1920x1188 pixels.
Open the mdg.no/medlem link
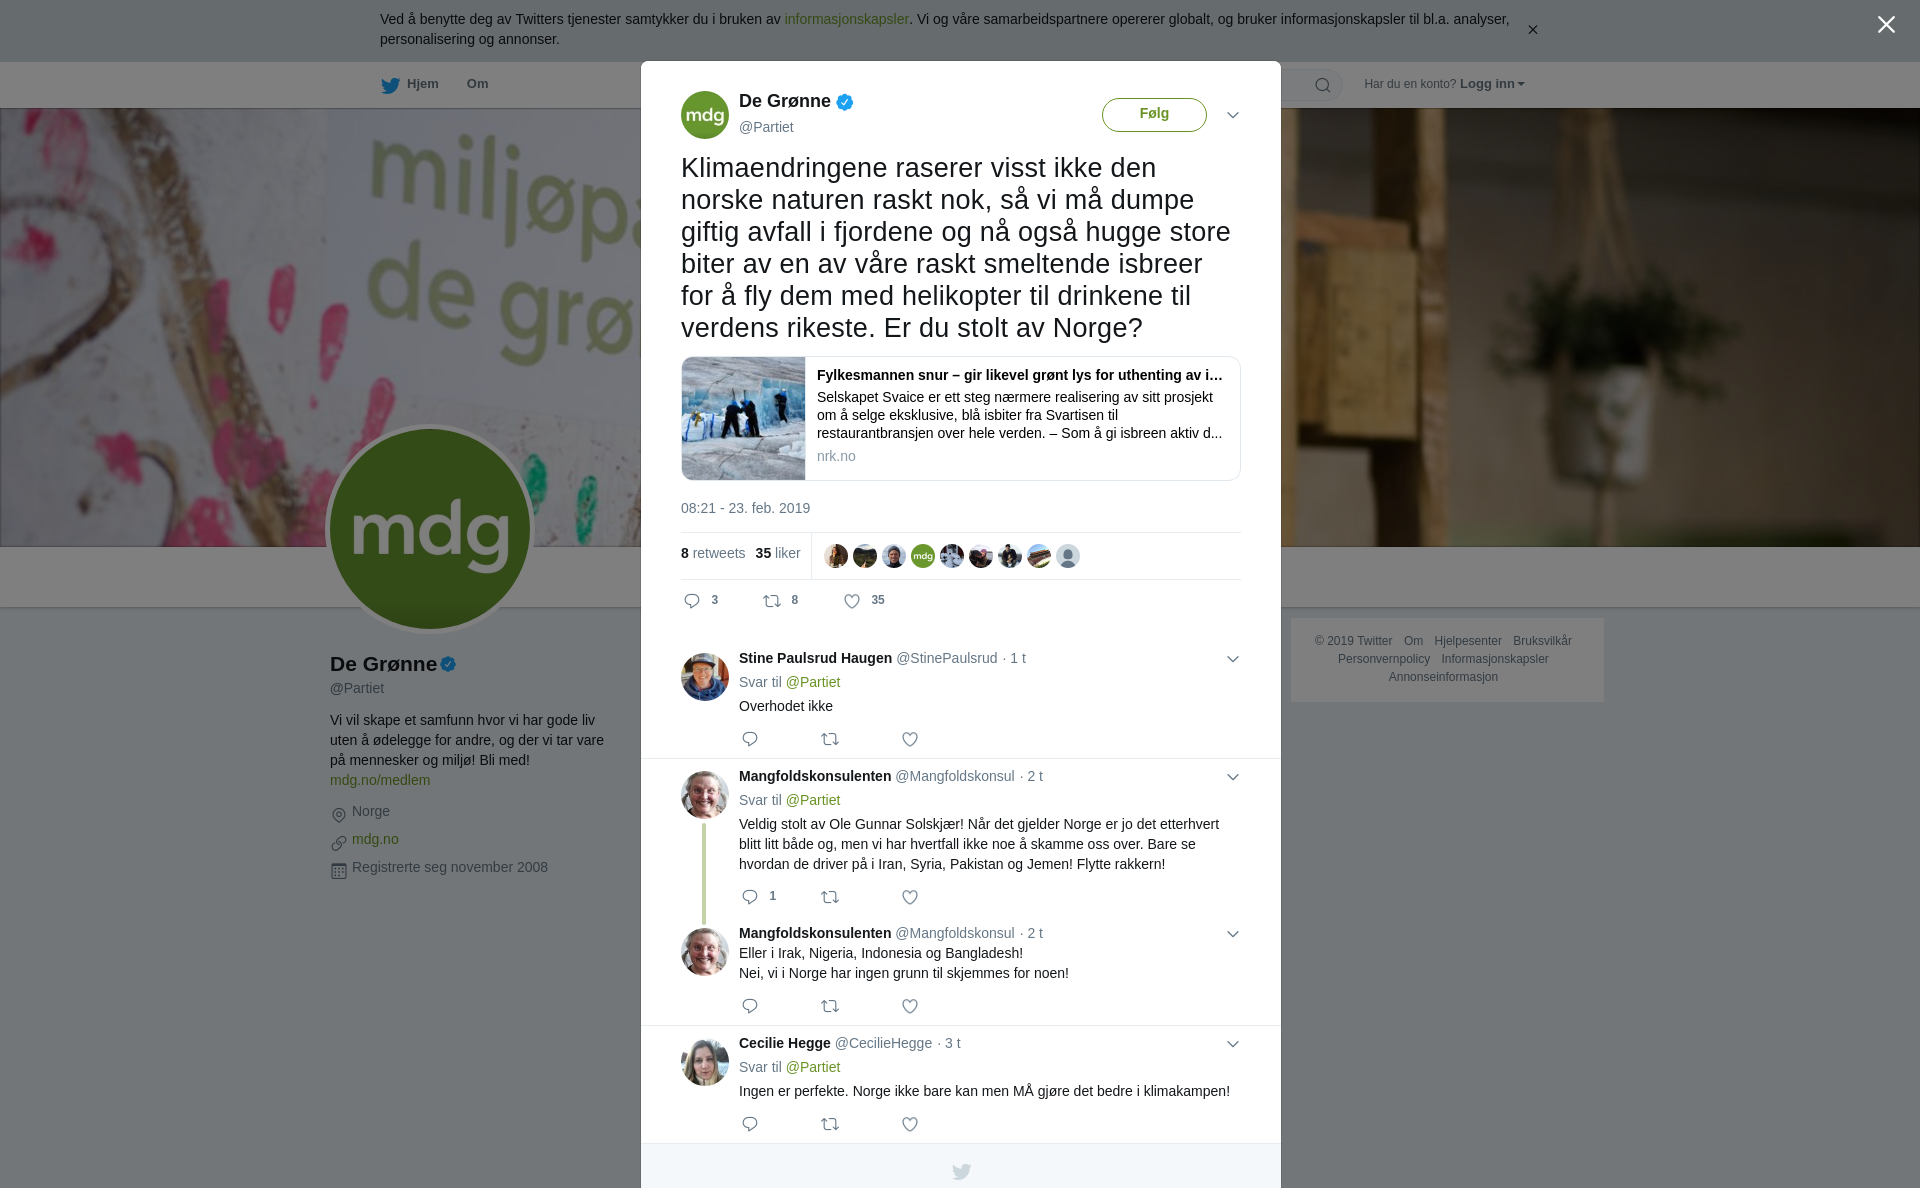(380, 780)
